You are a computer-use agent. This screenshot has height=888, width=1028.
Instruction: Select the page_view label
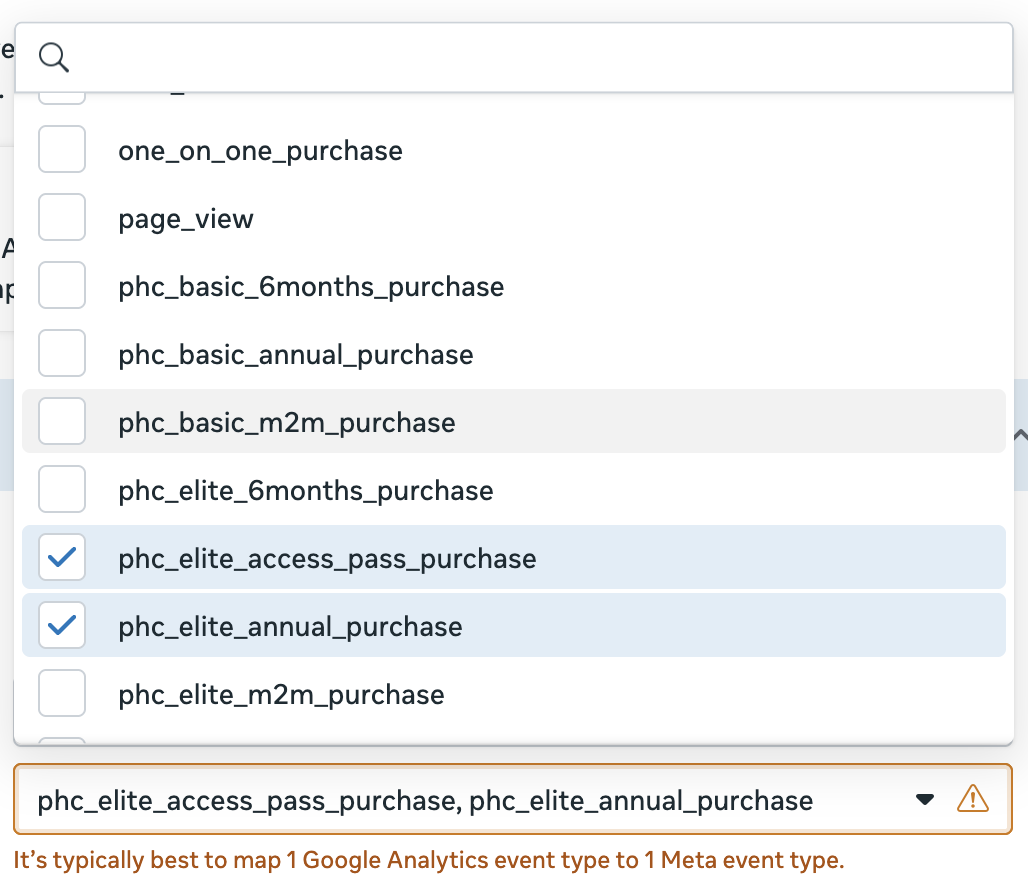186,219
